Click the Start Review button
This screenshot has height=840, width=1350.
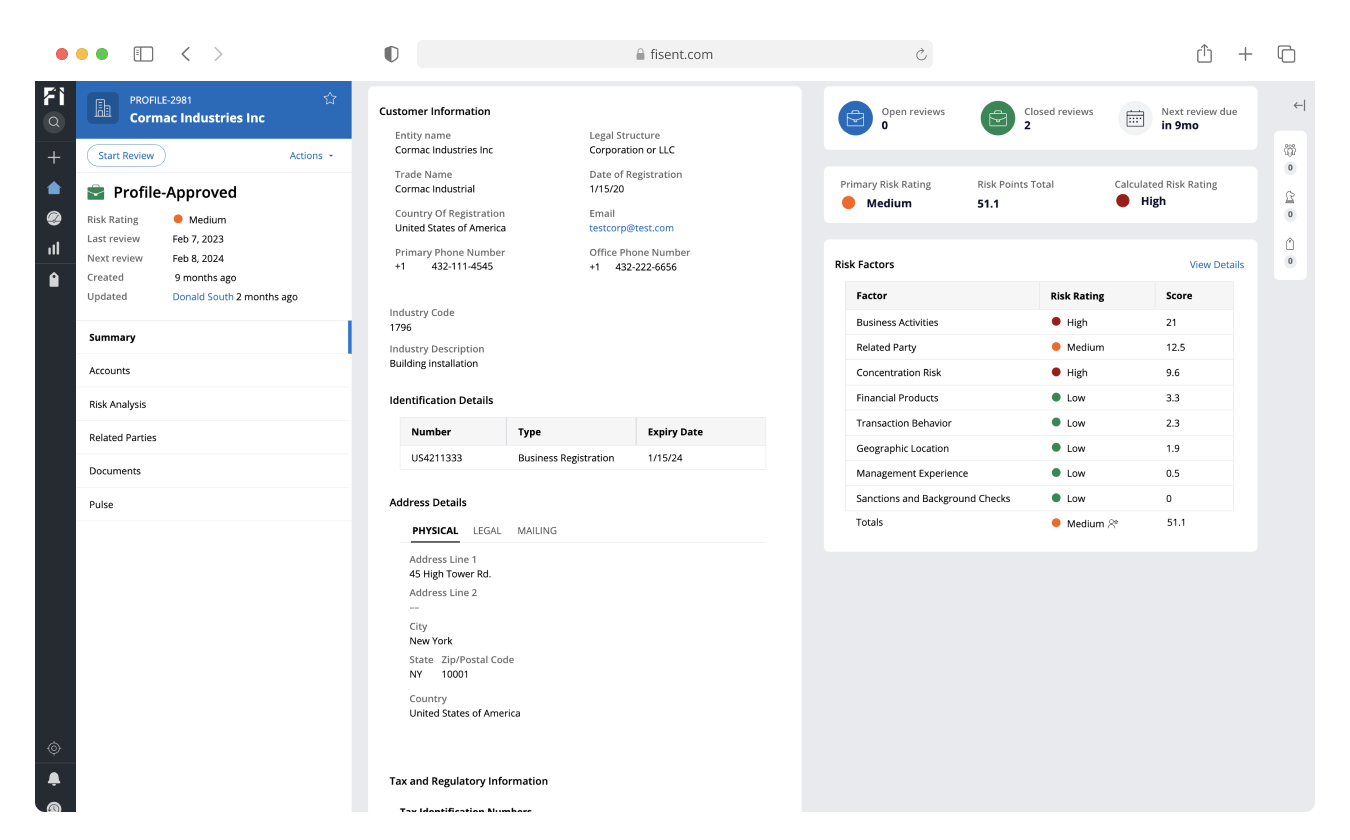pyautogui.click(x=126, y=156)
